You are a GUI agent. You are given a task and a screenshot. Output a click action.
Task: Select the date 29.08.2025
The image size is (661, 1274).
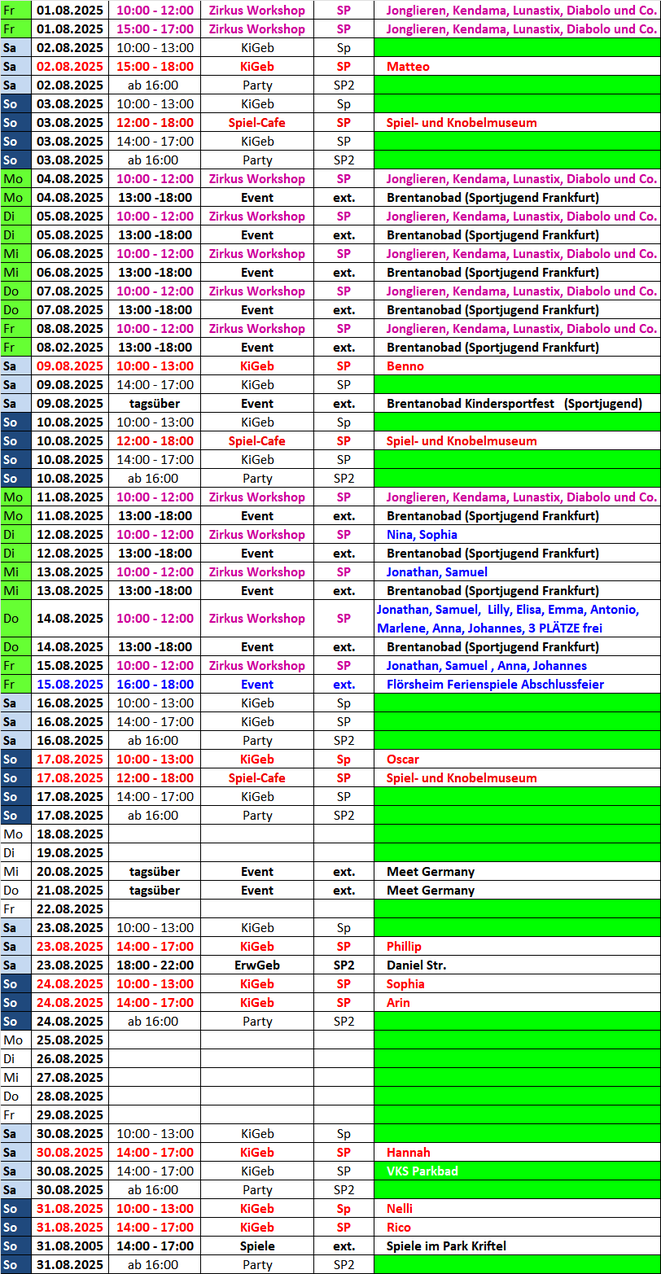69,1115
